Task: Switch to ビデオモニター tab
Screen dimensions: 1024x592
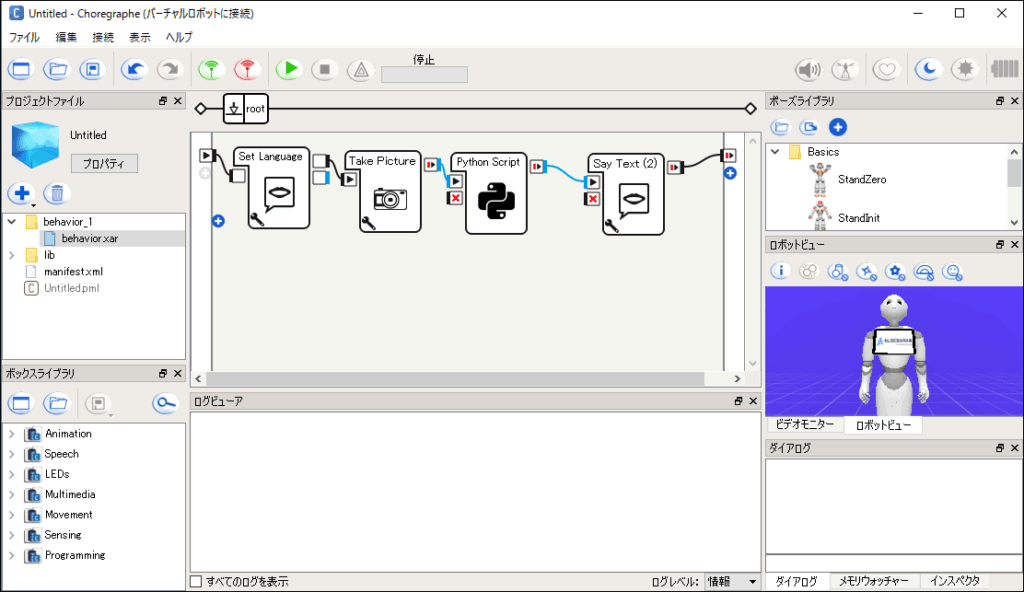Action: (805, 425)
